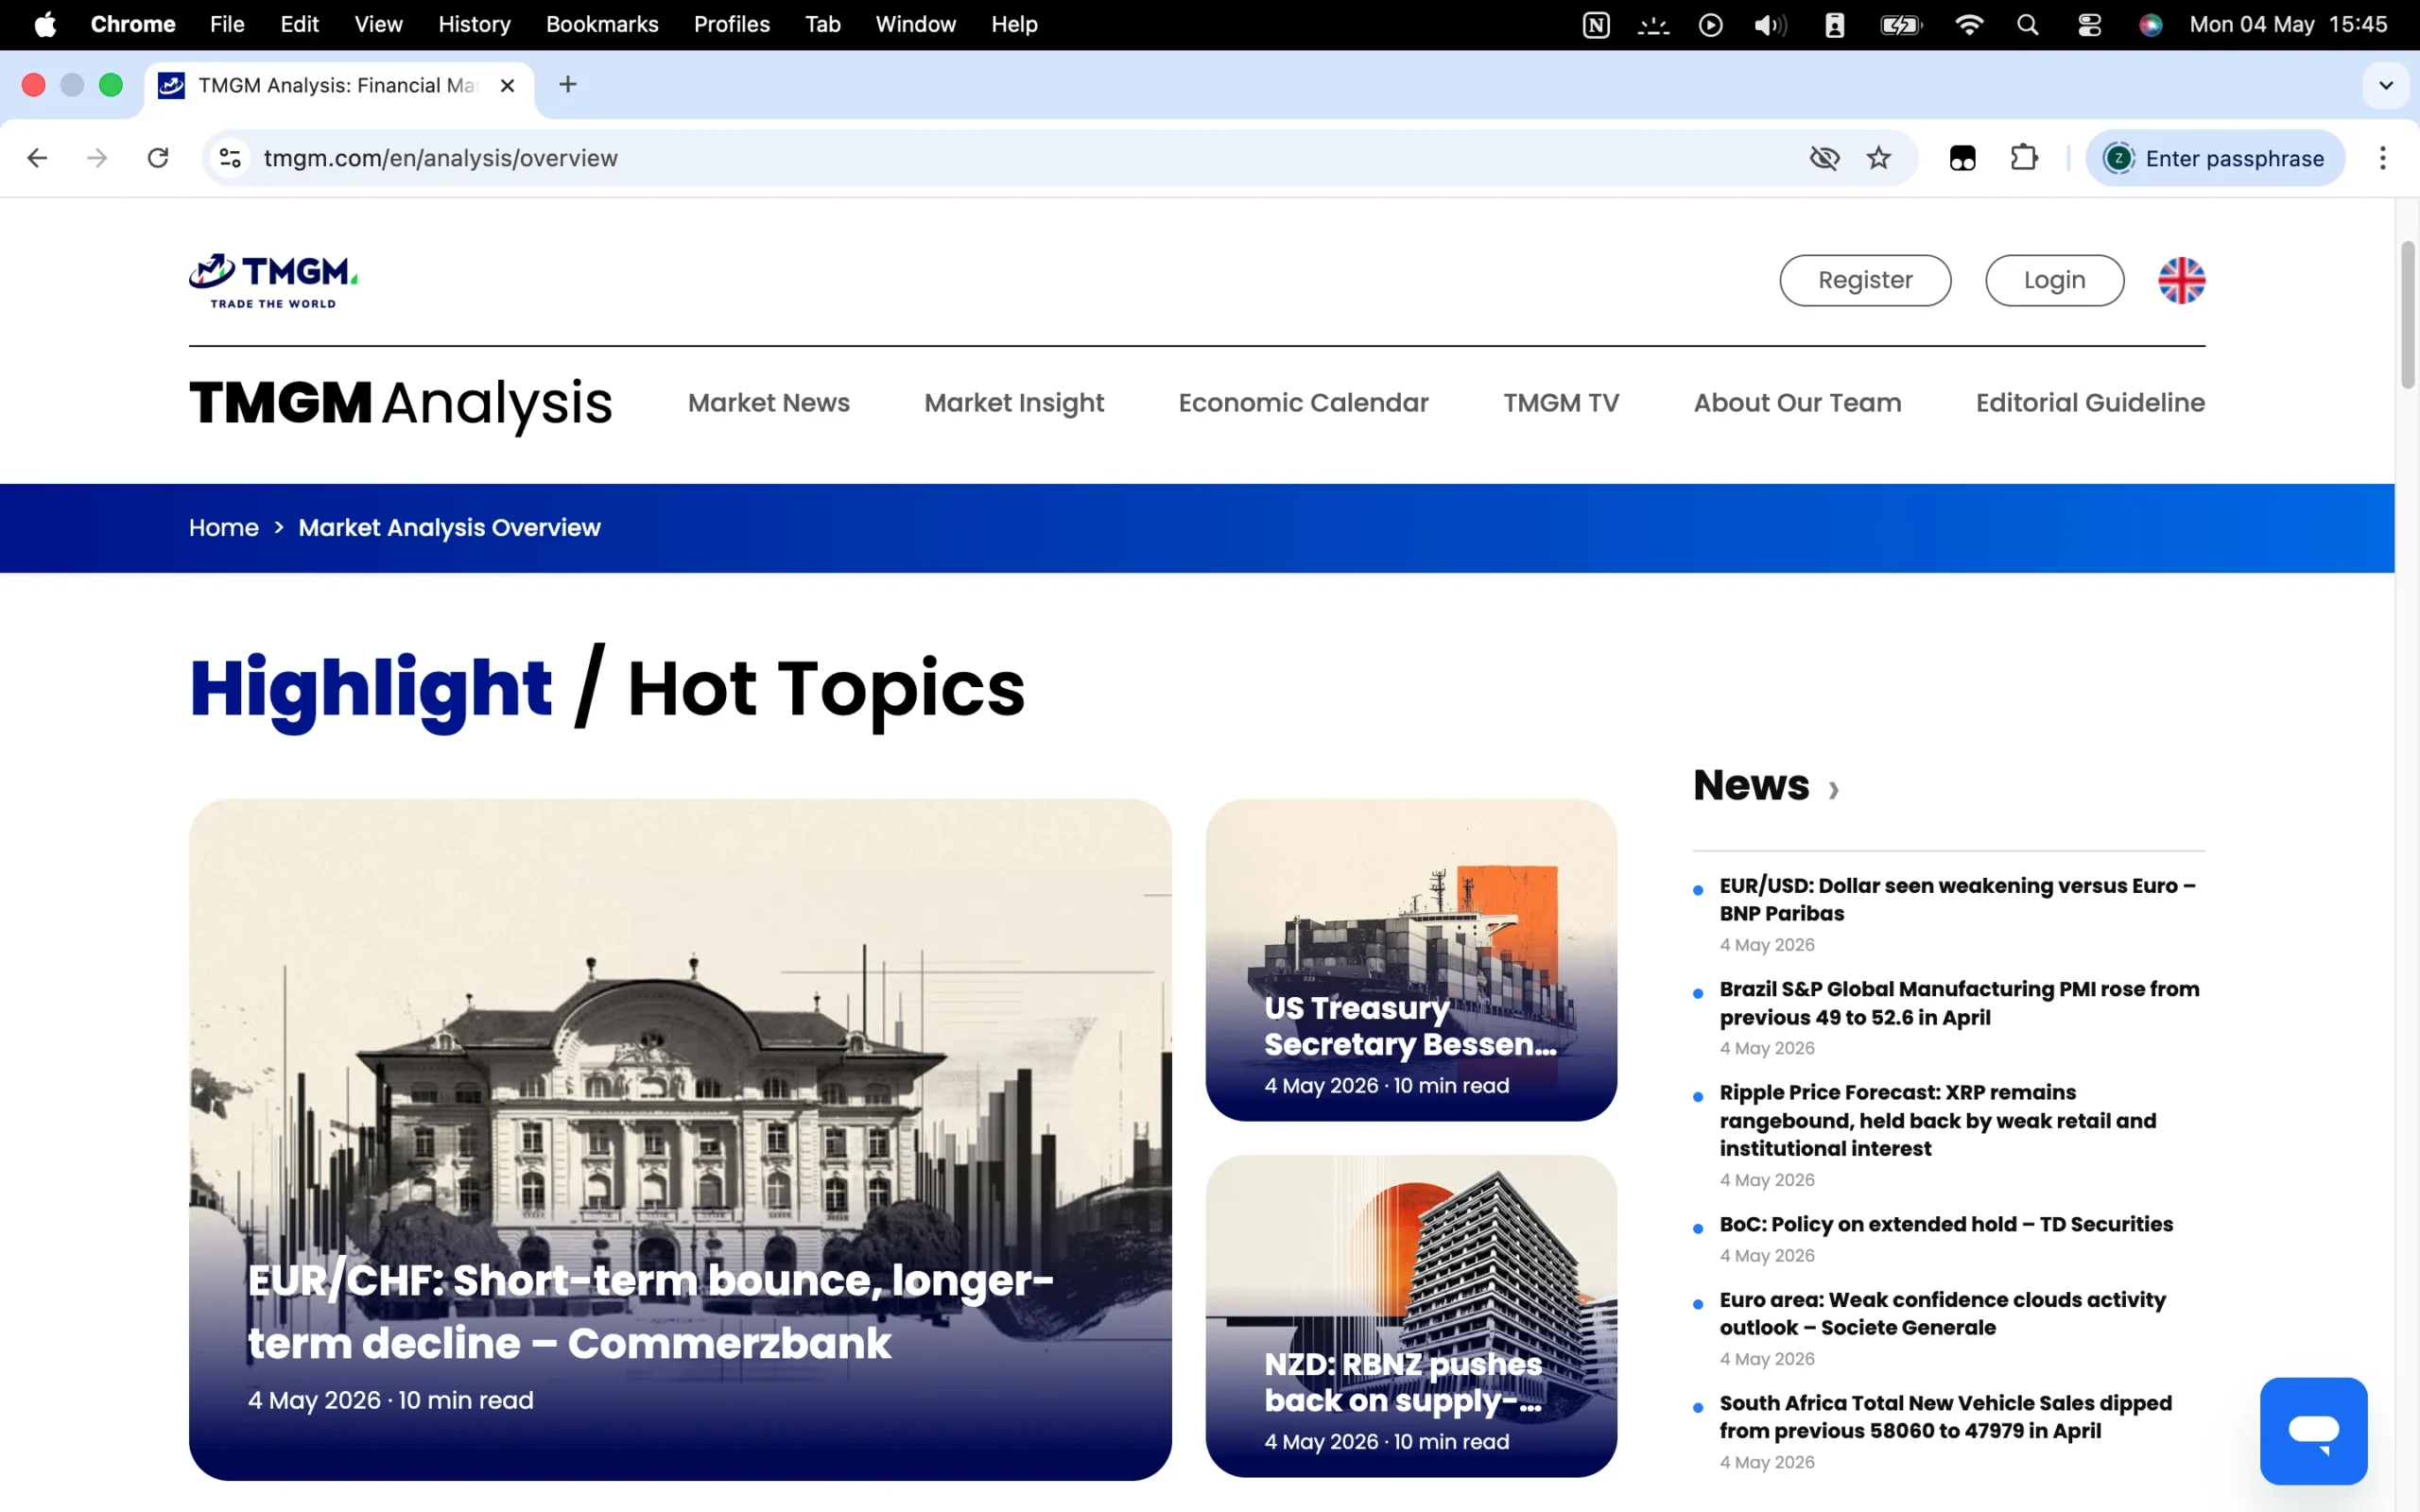Viewport: 2420px width, 1512px height.
Task: Open EUR/USD Dollar seen weakening news item
Action: pos(1957,899)
